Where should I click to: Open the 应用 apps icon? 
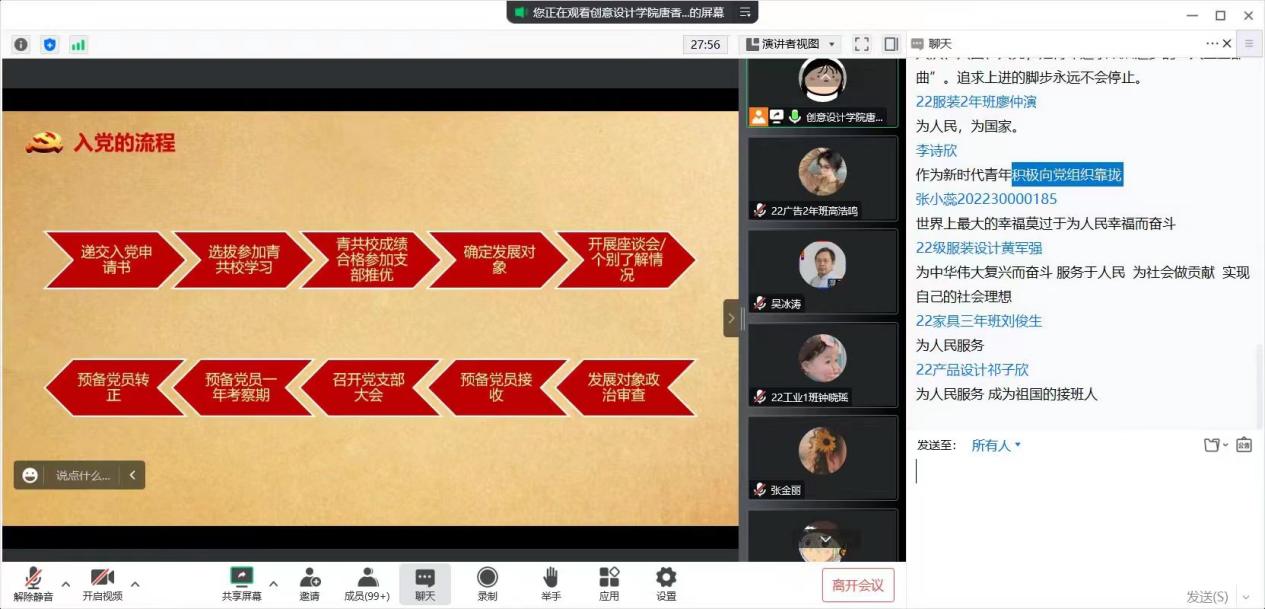tap(609, 584)
